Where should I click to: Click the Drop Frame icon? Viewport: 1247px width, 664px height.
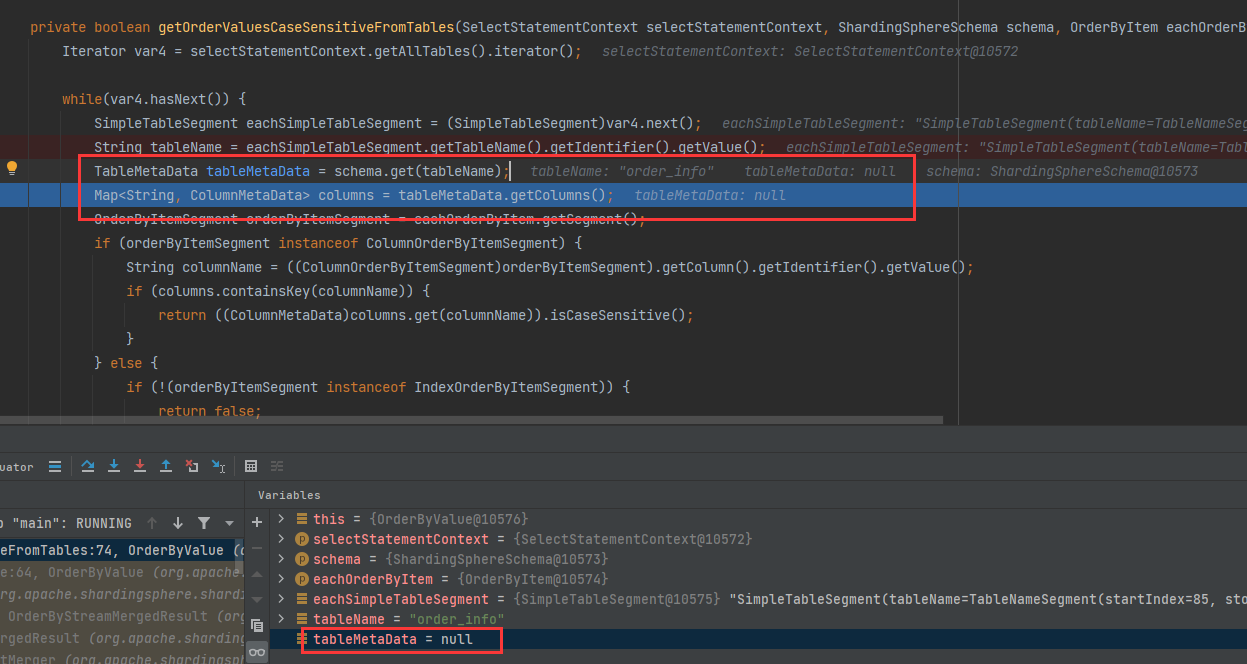(191, 466)
